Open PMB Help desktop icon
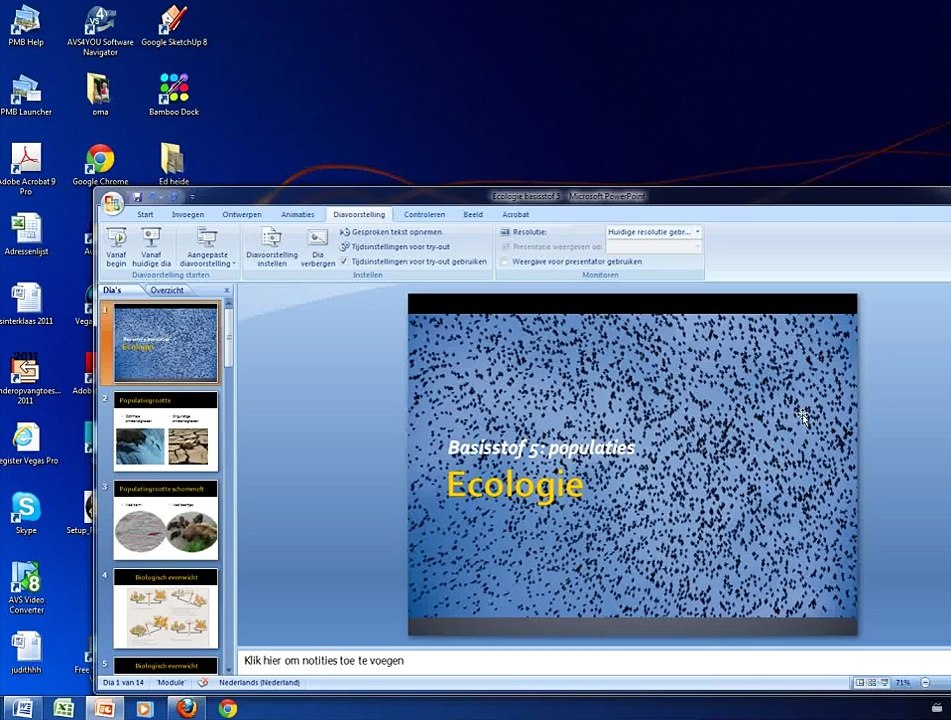The image size is (951, 720). pyautogui.click(x=26, y=25)
